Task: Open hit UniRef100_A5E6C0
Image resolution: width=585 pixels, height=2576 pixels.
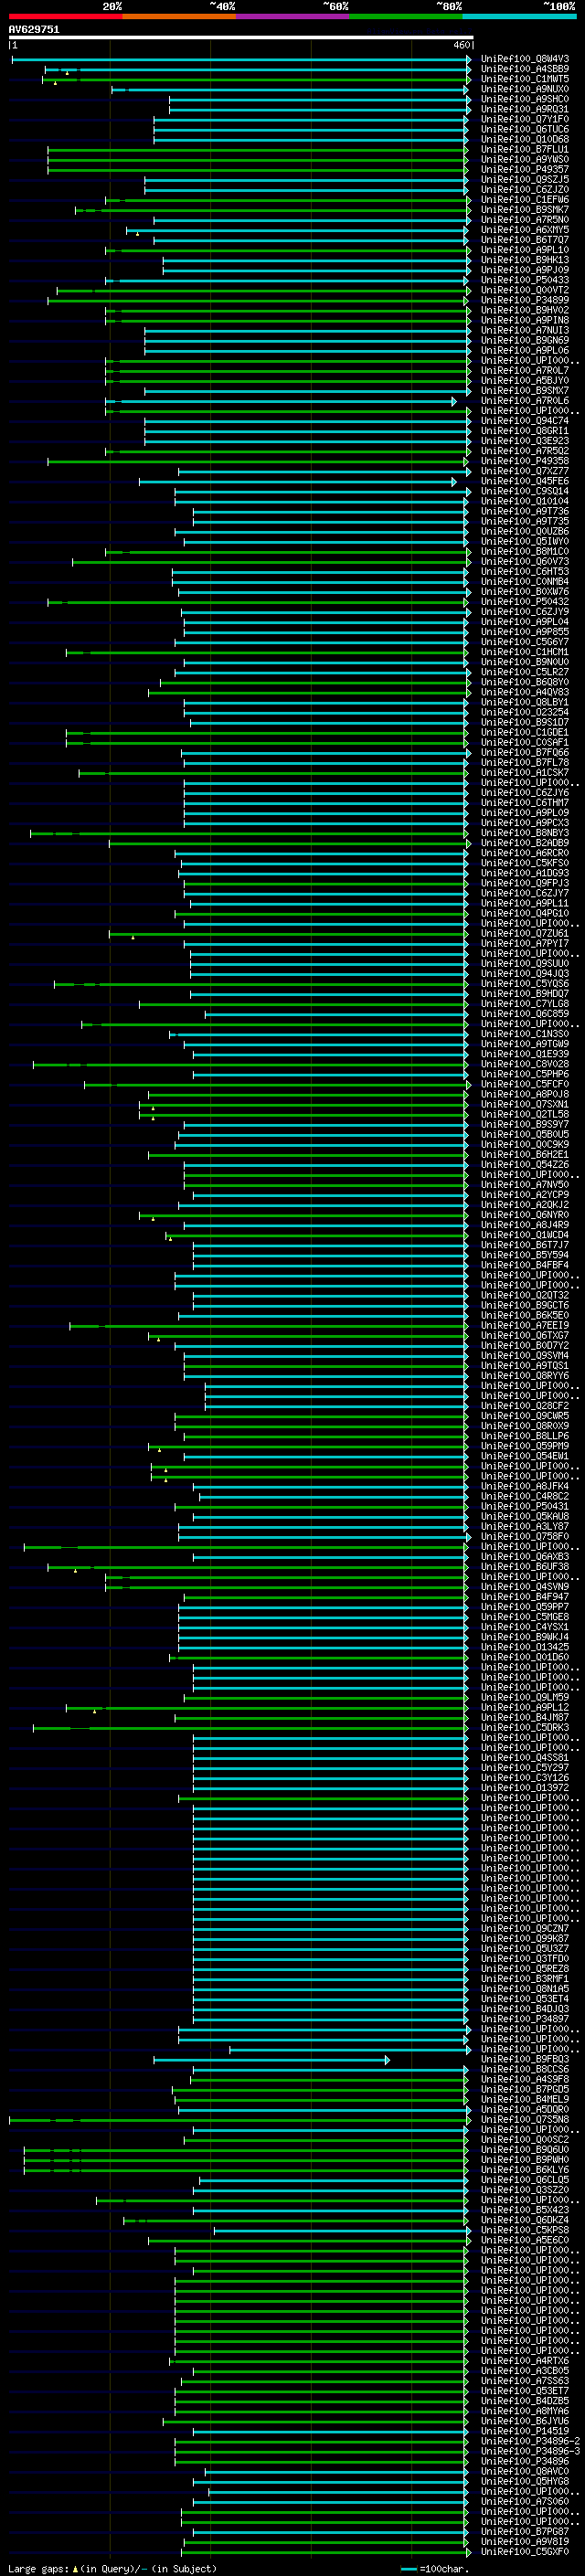Action: [x=524, y=2240]
